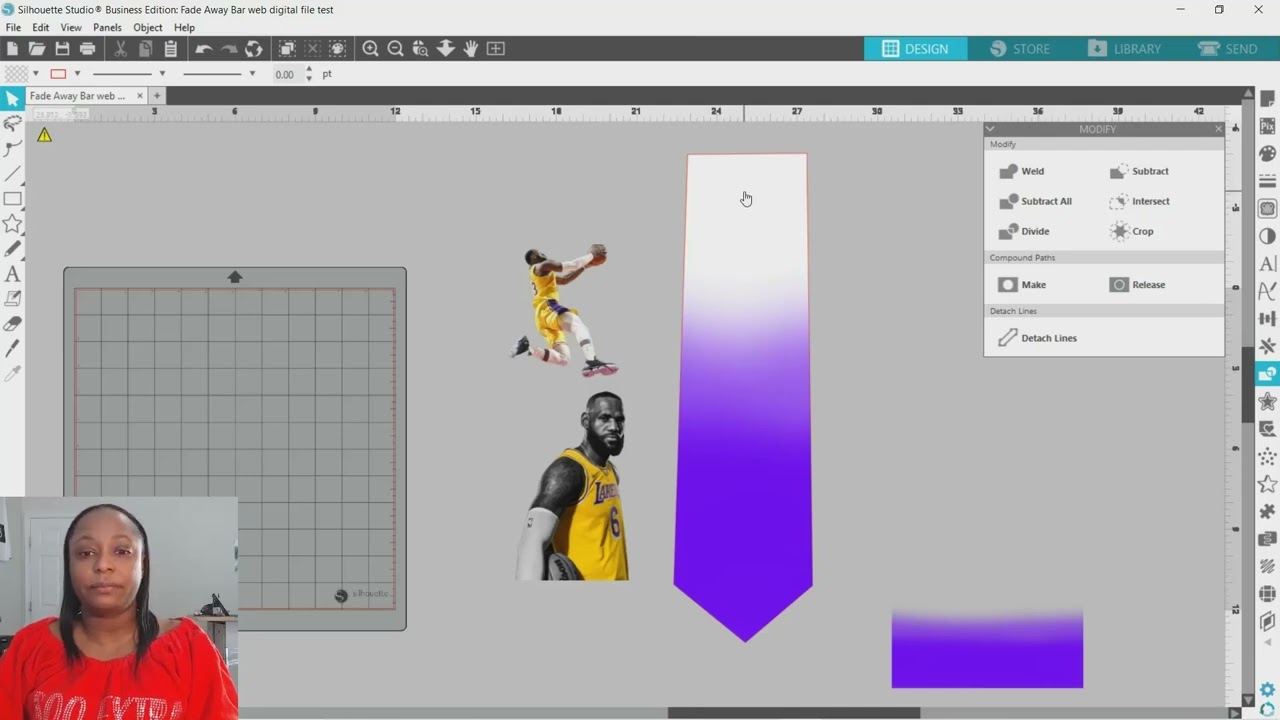Paste from clipboard icon
This screenshot has width=1280, height=720.
click(170, 48)
